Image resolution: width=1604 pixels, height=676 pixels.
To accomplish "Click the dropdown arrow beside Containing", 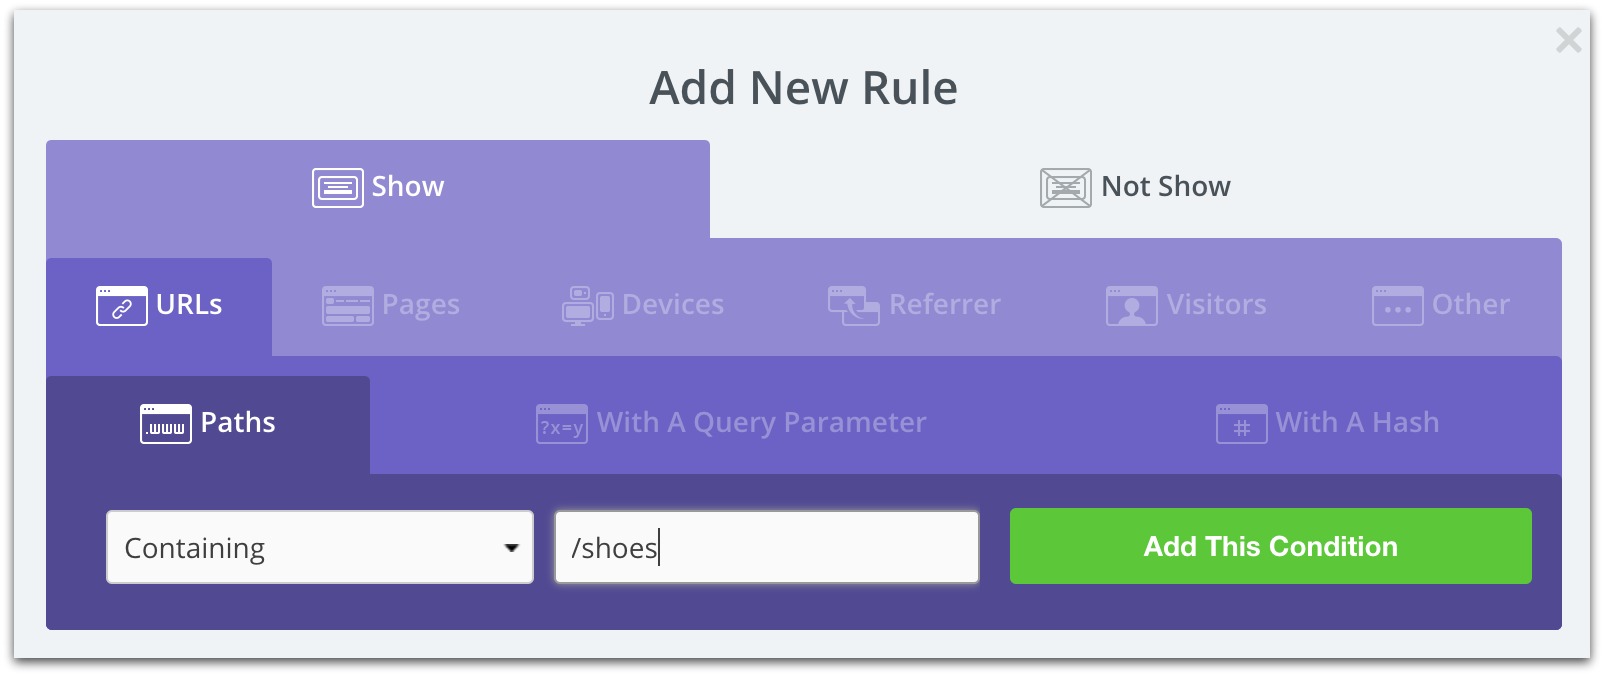I will click(511, 548).
